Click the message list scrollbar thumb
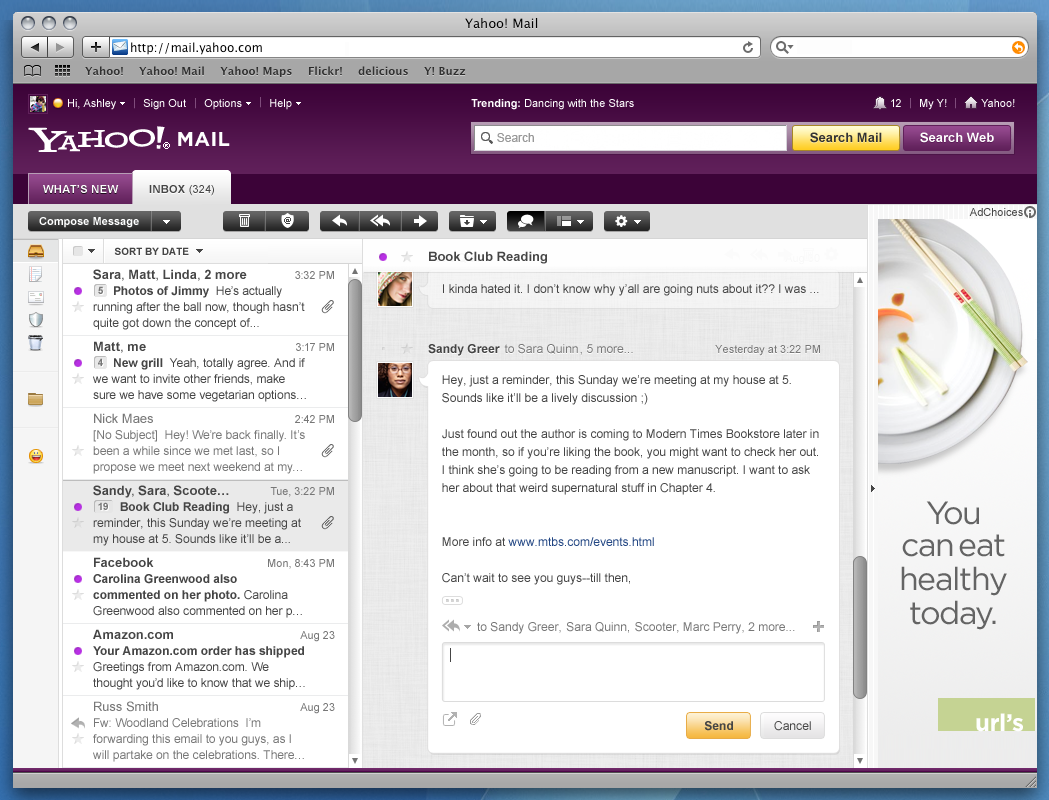The height and width of the screenshot is (800, 1049). click(x=355, y=350)
